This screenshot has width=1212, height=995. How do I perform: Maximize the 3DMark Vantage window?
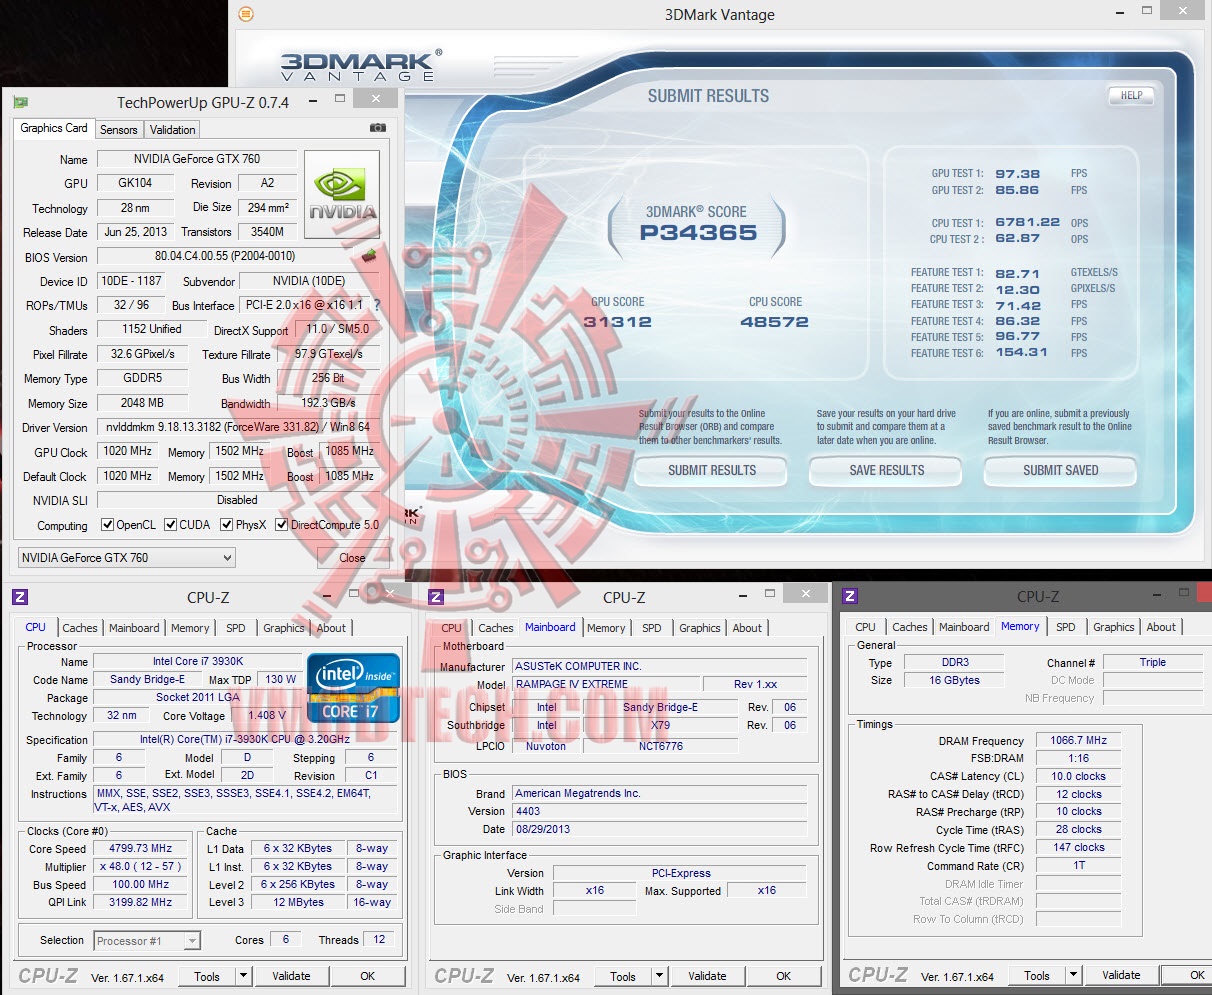[x=1147, y=11]
